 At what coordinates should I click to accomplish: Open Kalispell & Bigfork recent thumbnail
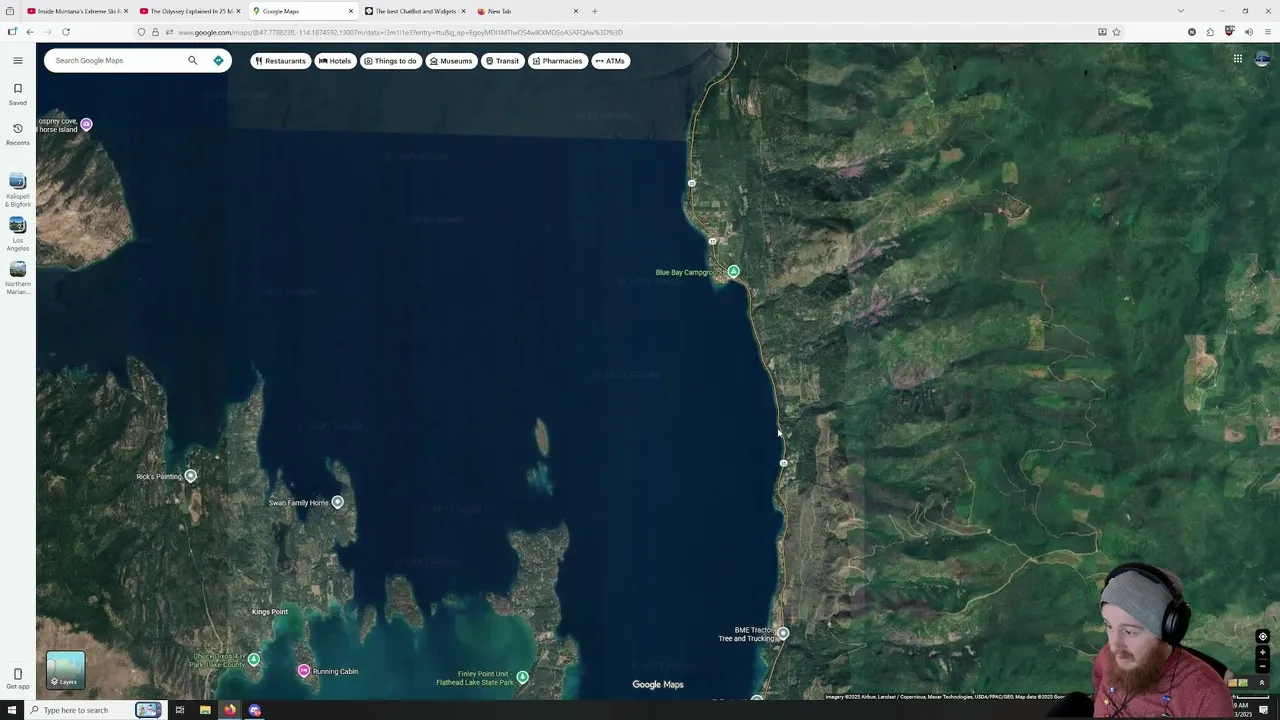click(x=17, y=181)
